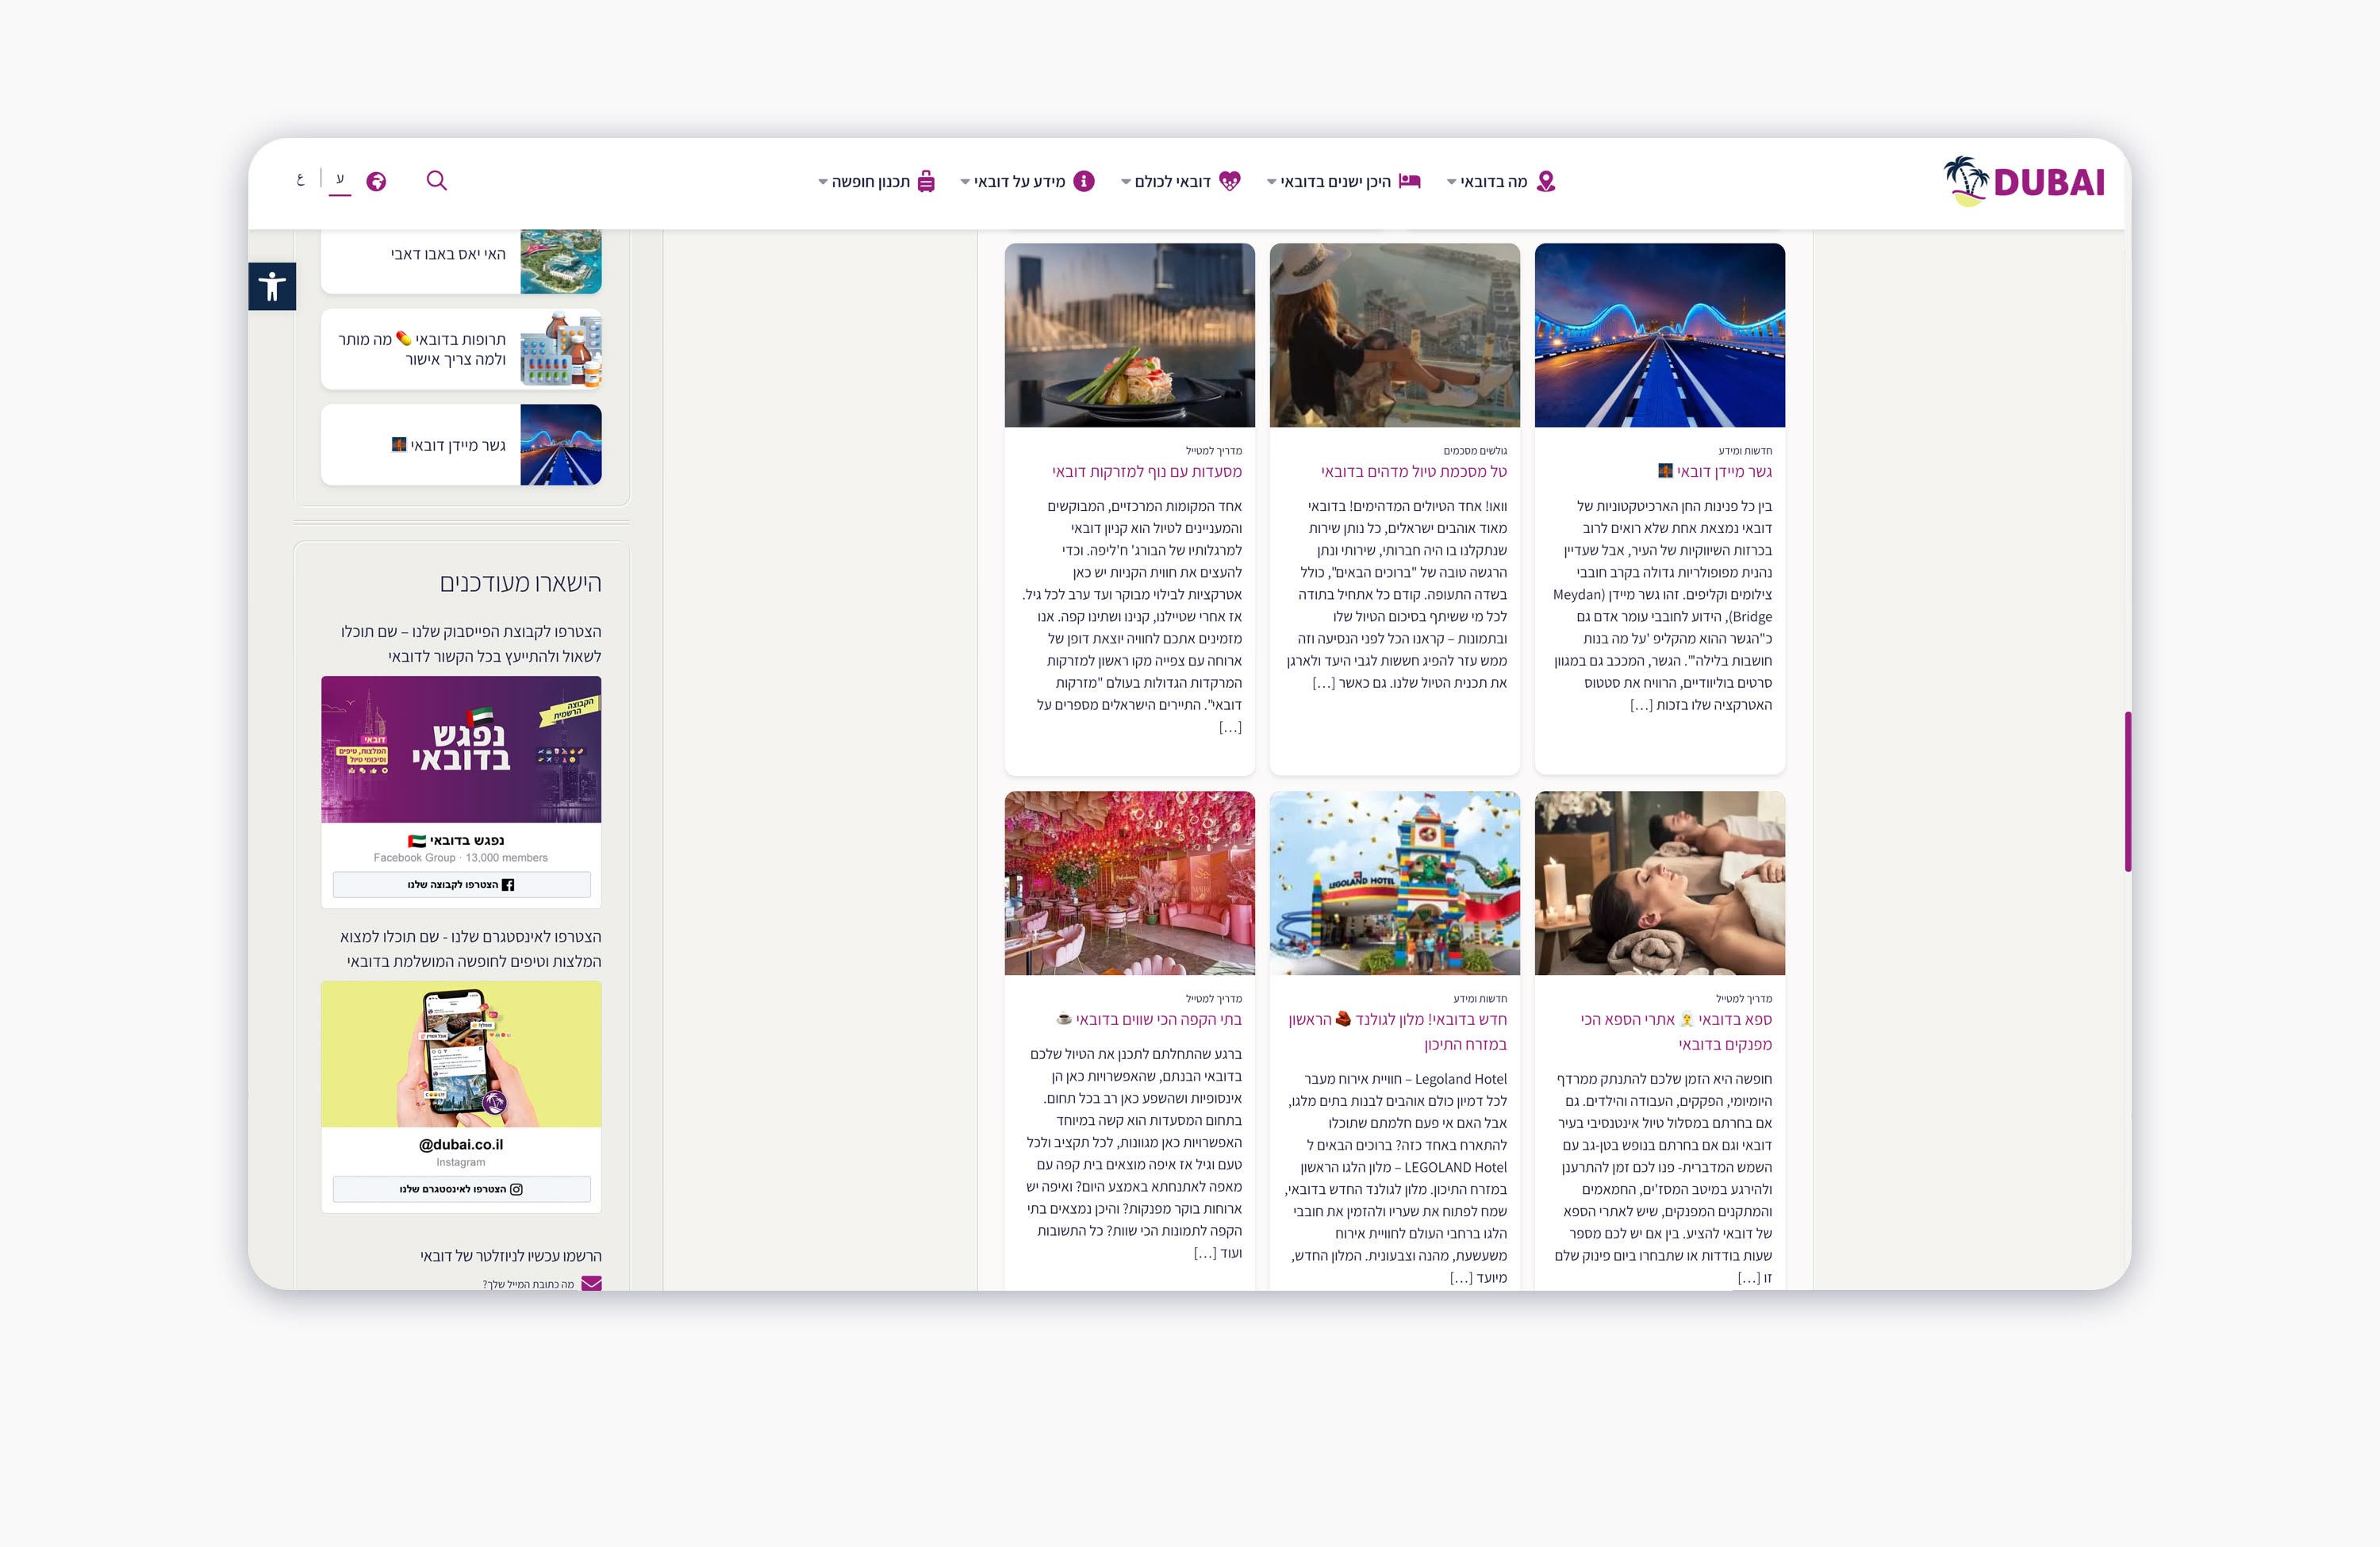Open the 'דובאי לכולם' menu label
This screenshot has height=1547, width=2380.
point(1173,181)
